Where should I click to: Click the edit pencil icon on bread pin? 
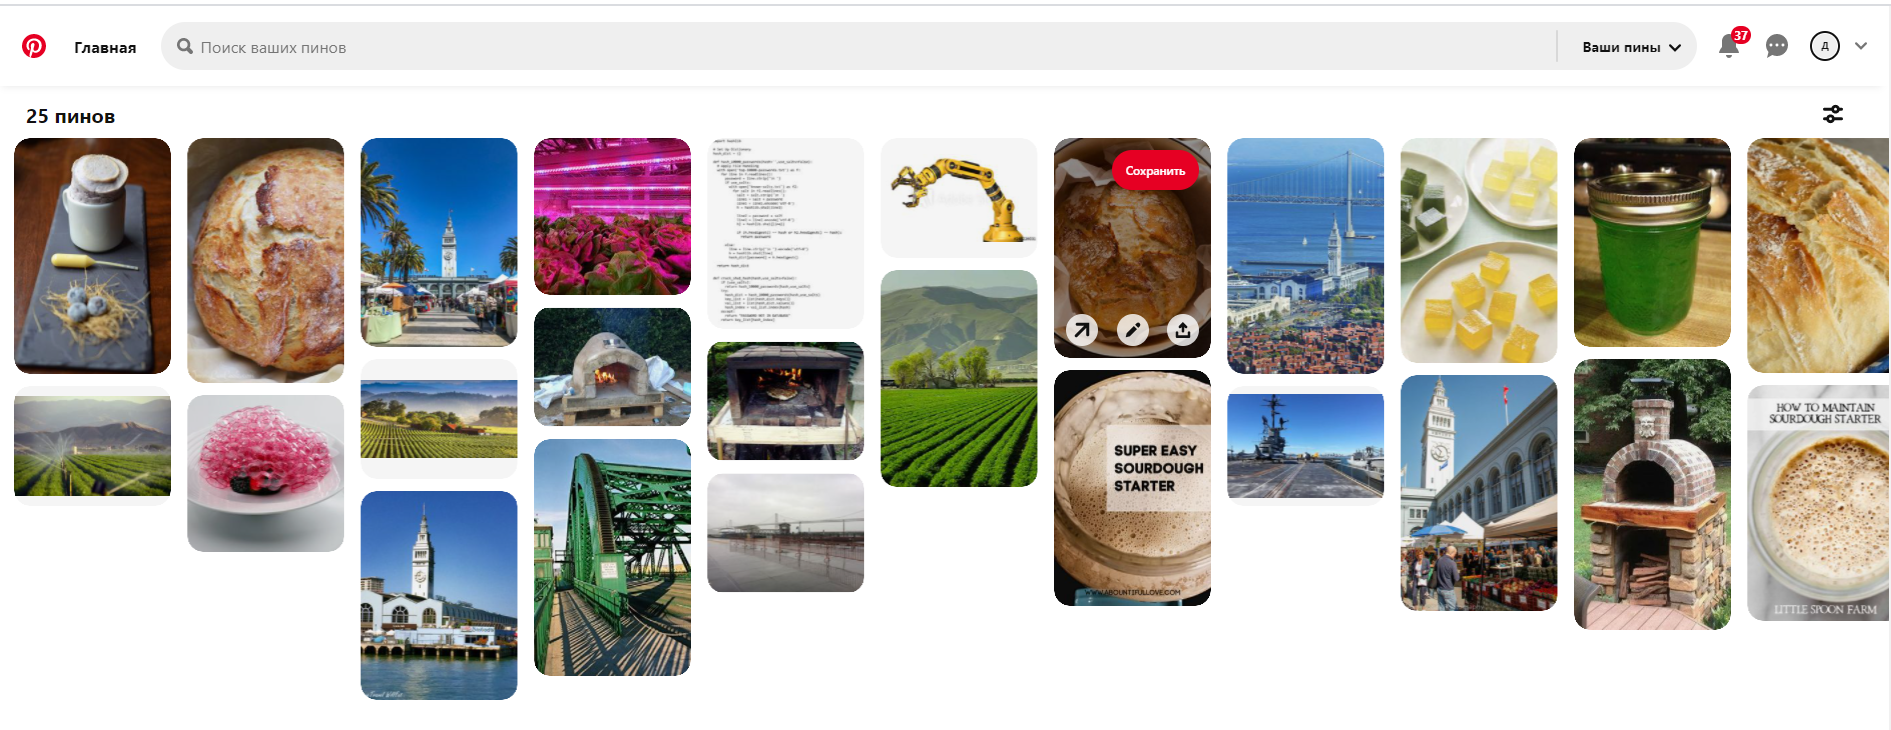[1133, 330]
